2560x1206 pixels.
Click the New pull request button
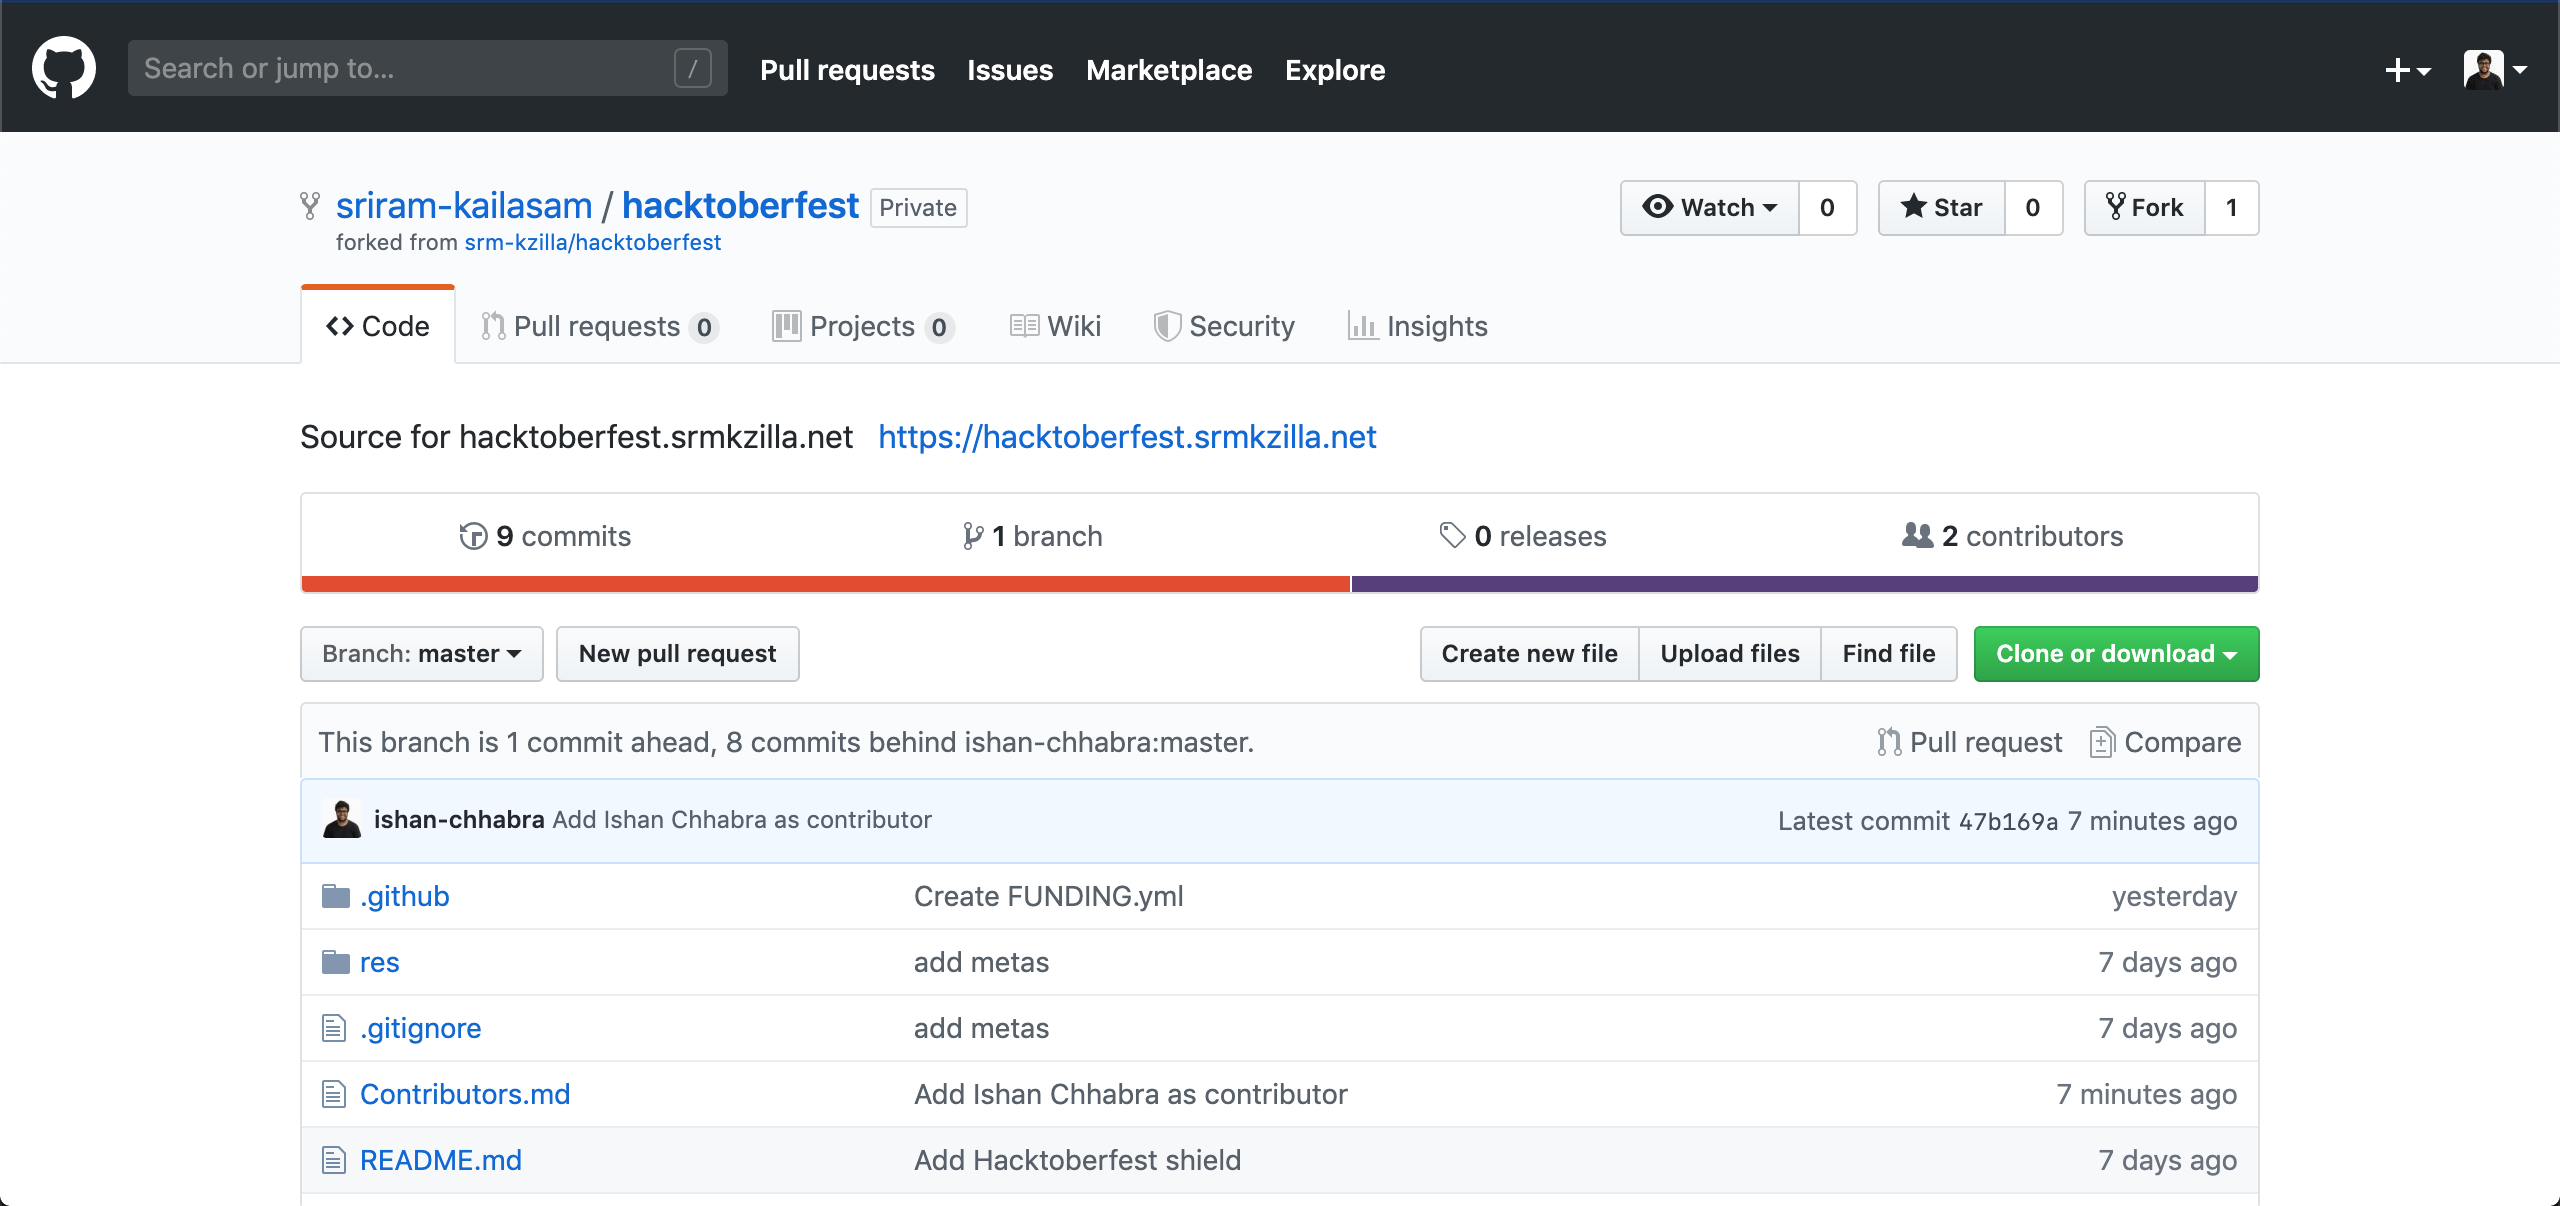click(x=677, y=653)
